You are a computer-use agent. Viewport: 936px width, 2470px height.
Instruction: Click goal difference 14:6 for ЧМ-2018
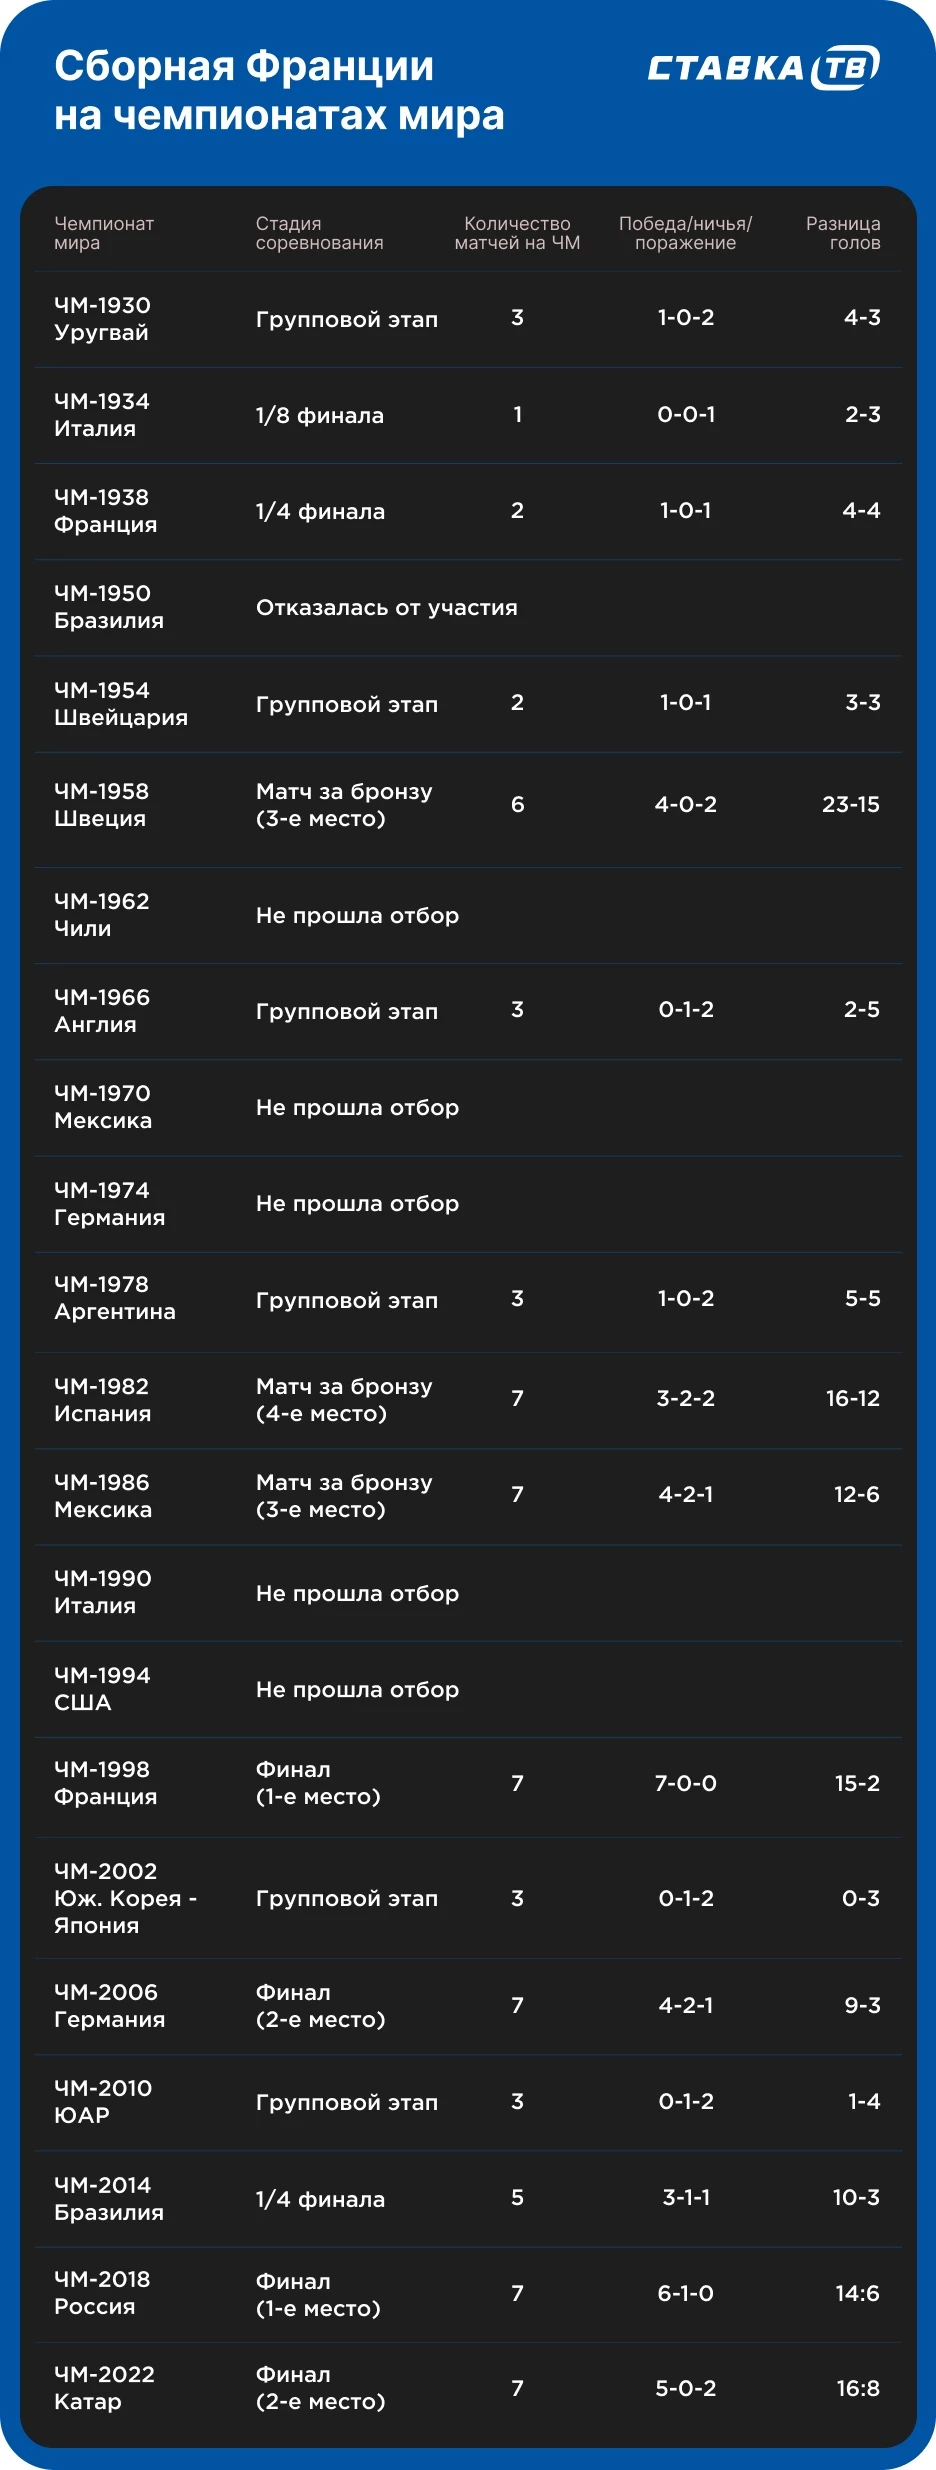pos(858,2293)
